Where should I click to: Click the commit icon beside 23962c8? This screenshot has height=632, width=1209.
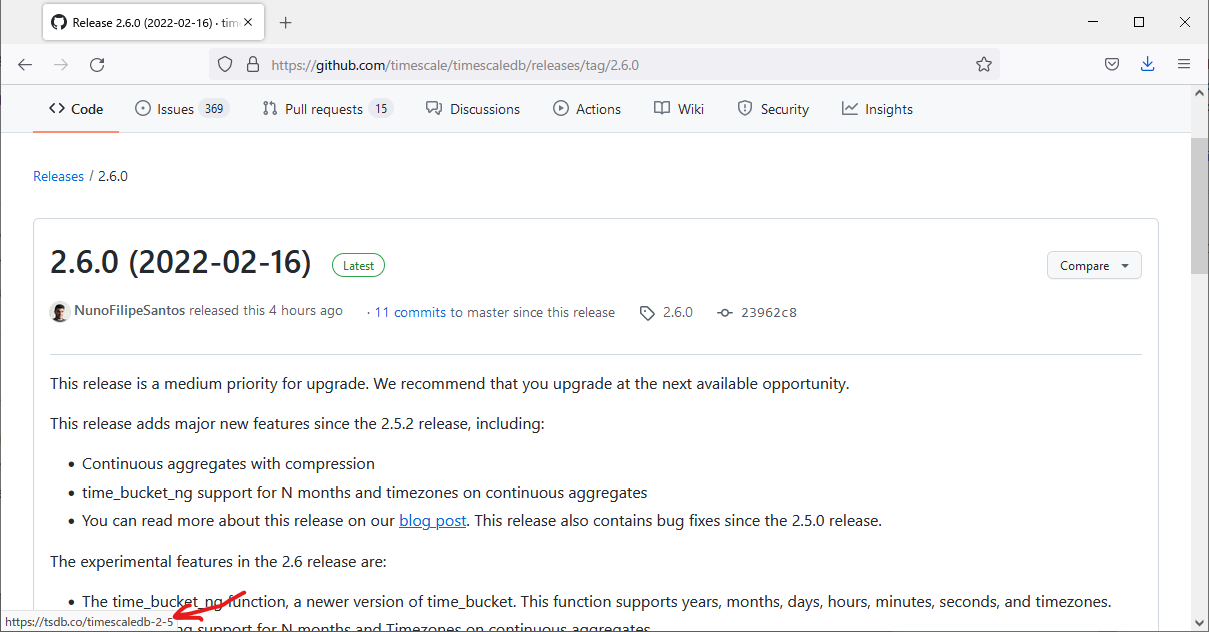point(725,312)
